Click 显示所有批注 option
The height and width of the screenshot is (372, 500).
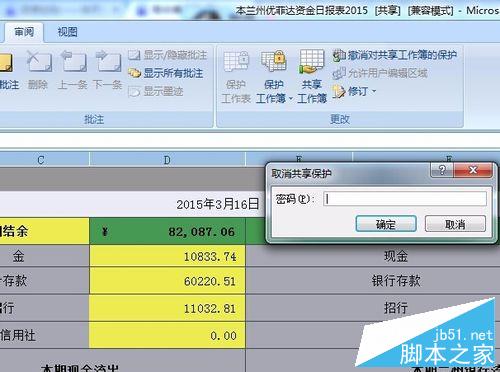tap(166, 73)
